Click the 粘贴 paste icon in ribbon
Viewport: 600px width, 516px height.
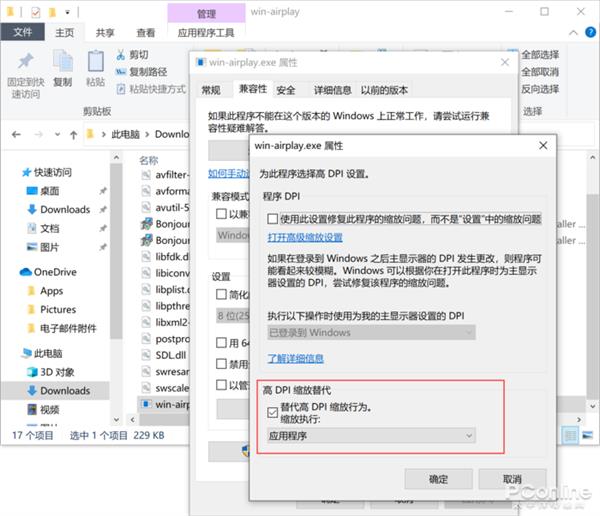click(x=95, y=62)
